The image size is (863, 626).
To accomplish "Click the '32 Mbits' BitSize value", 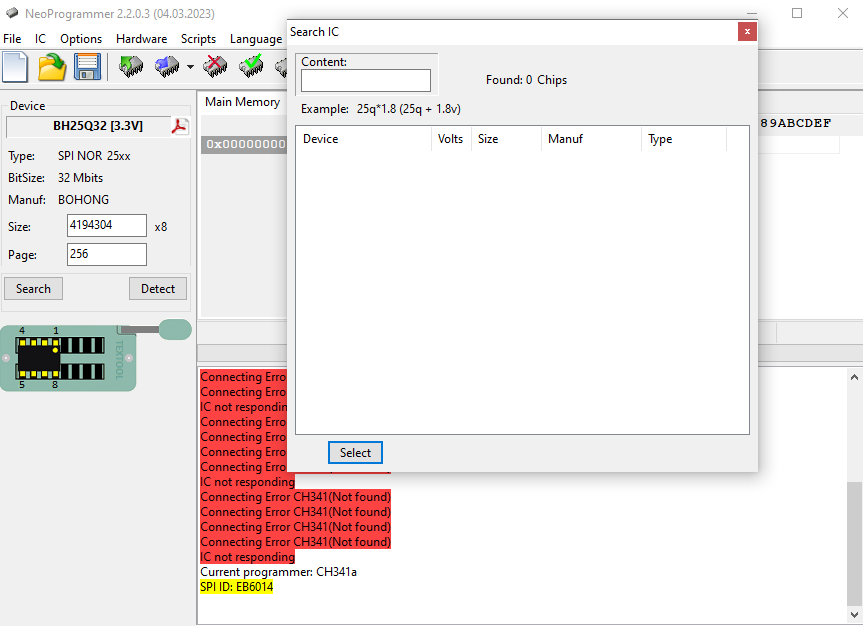I will pyautogui.click(x=80, y=178).
